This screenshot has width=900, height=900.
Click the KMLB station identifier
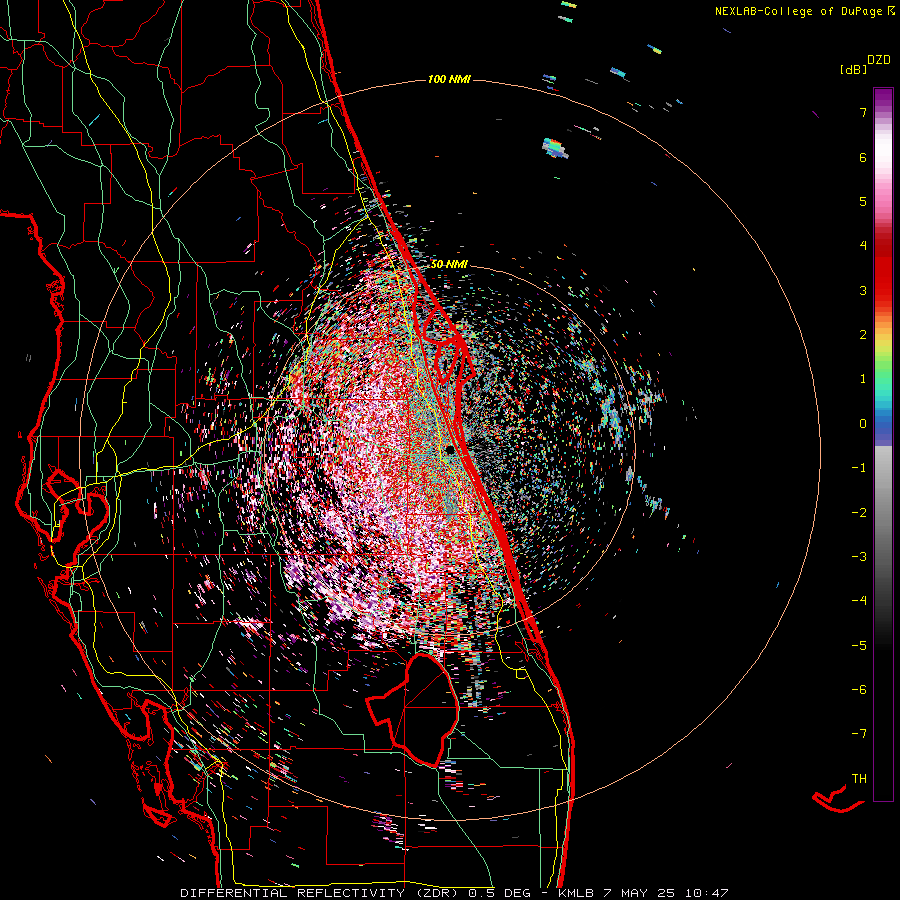tap(577, 893)
